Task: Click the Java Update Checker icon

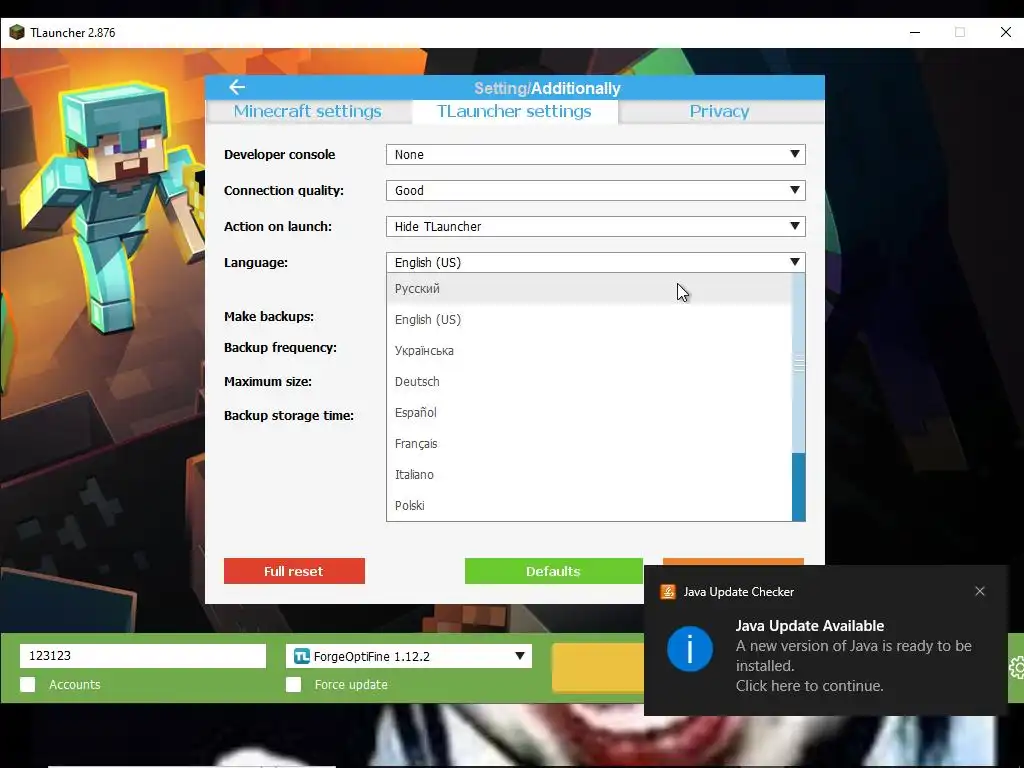Action: click(667, 592)
